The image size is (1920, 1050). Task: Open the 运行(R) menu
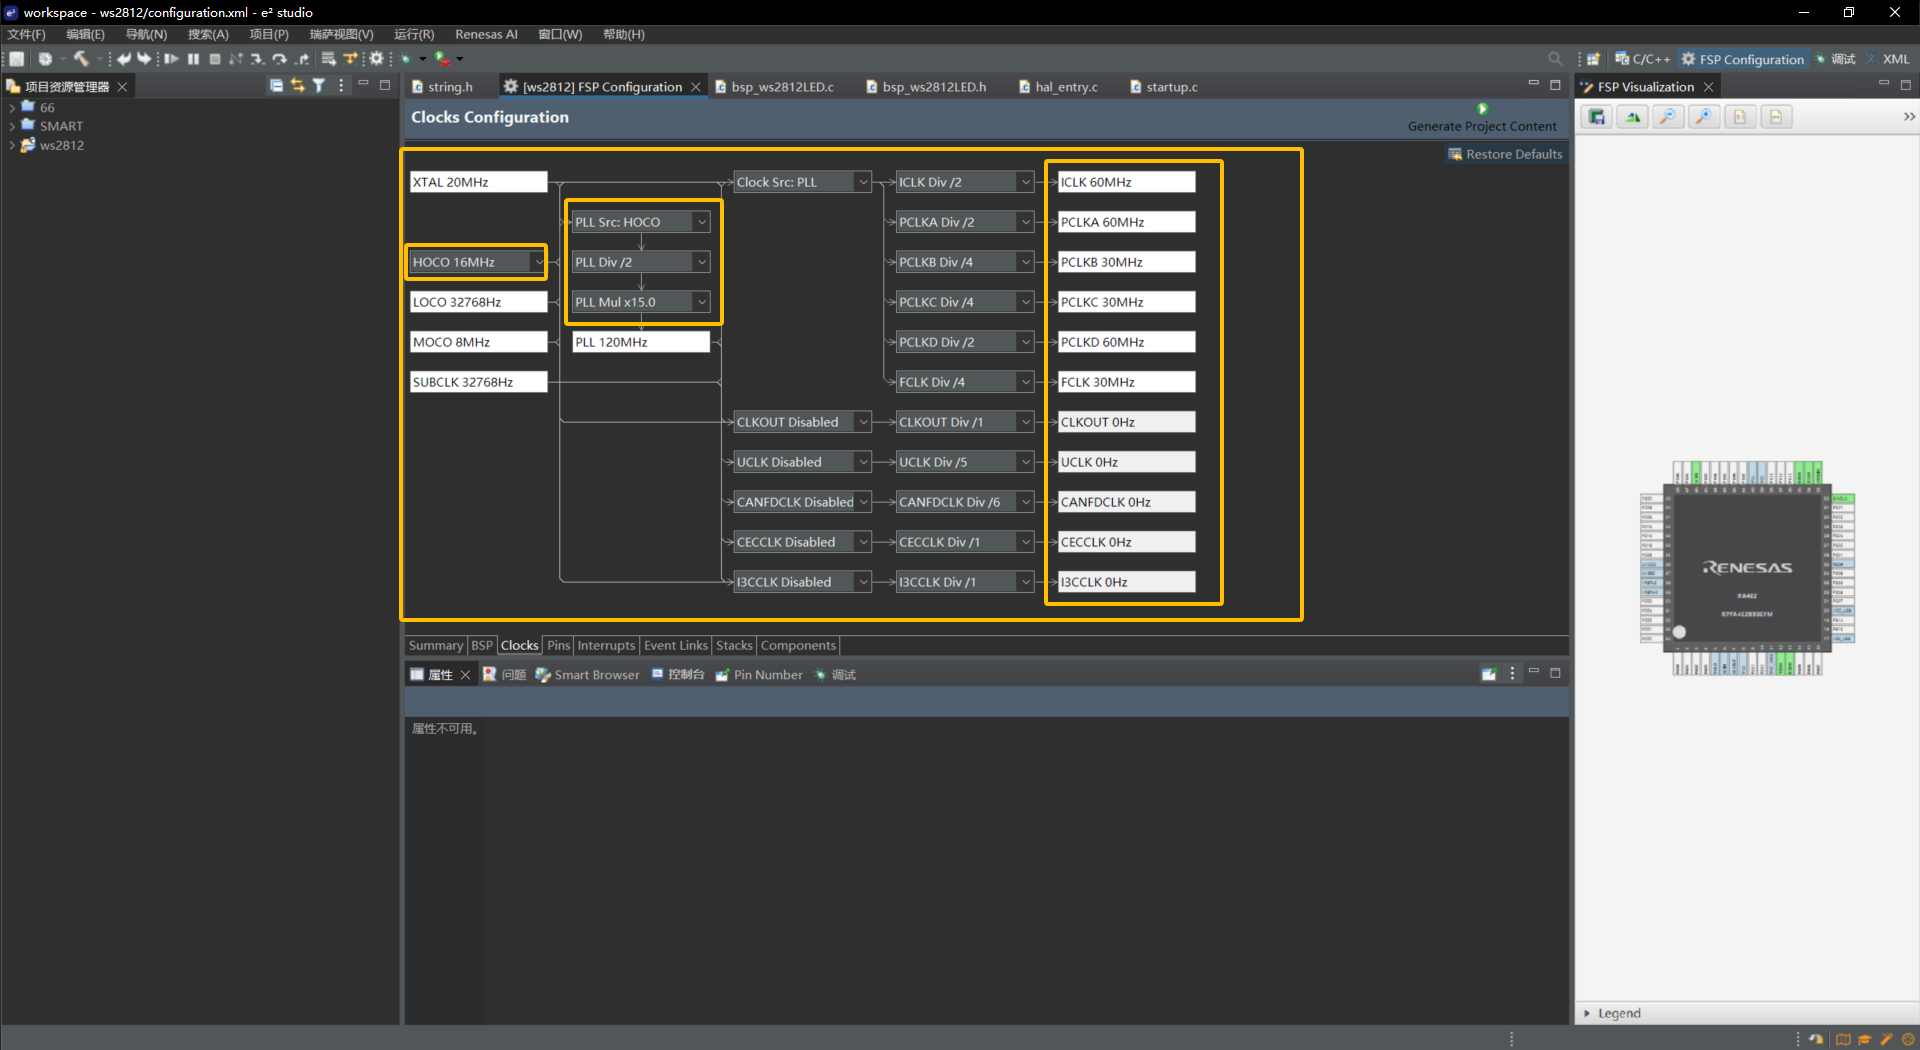414,34
